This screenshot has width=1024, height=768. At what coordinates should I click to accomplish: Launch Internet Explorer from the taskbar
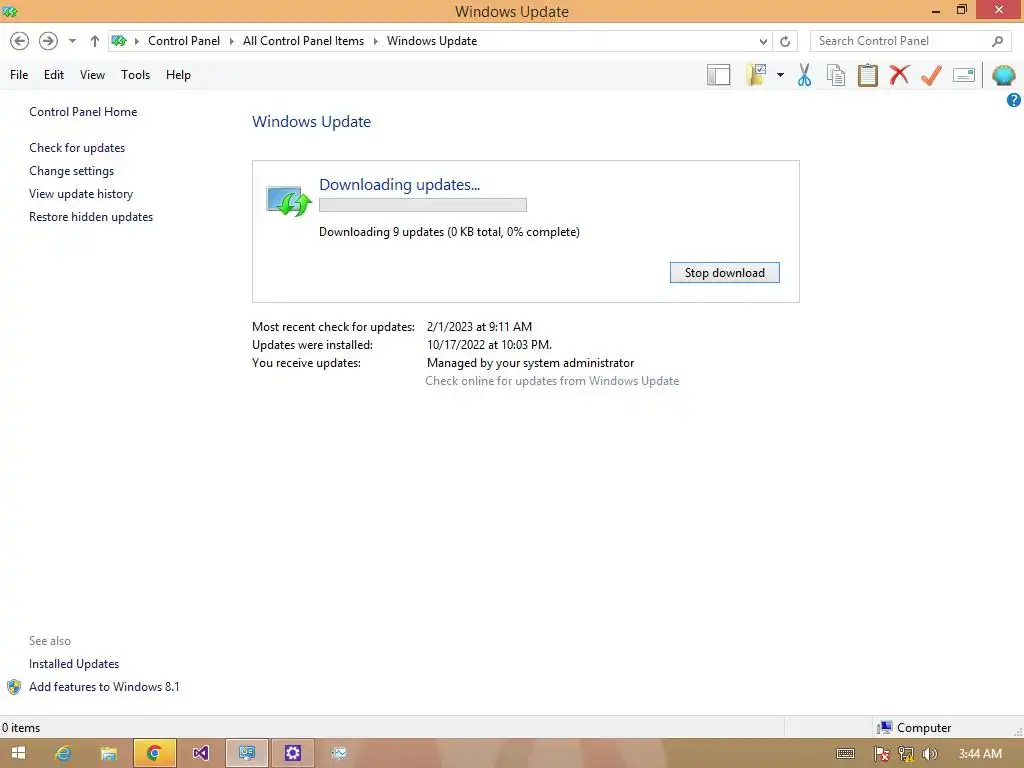63,753
